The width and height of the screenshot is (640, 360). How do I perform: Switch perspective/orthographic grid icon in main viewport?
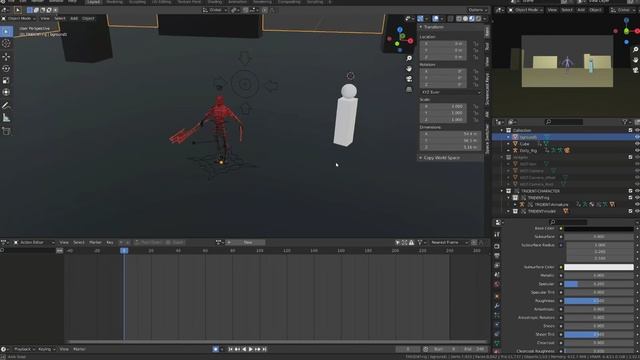click(x=409, y=89)
